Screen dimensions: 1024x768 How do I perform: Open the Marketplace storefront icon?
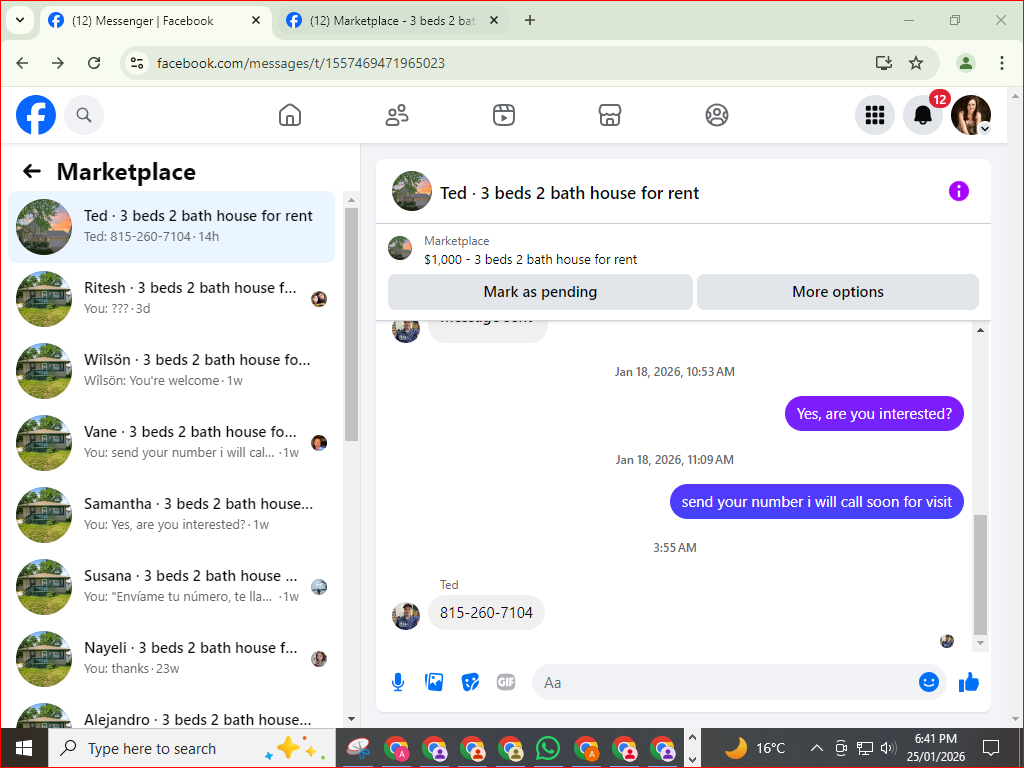point(610,115)
